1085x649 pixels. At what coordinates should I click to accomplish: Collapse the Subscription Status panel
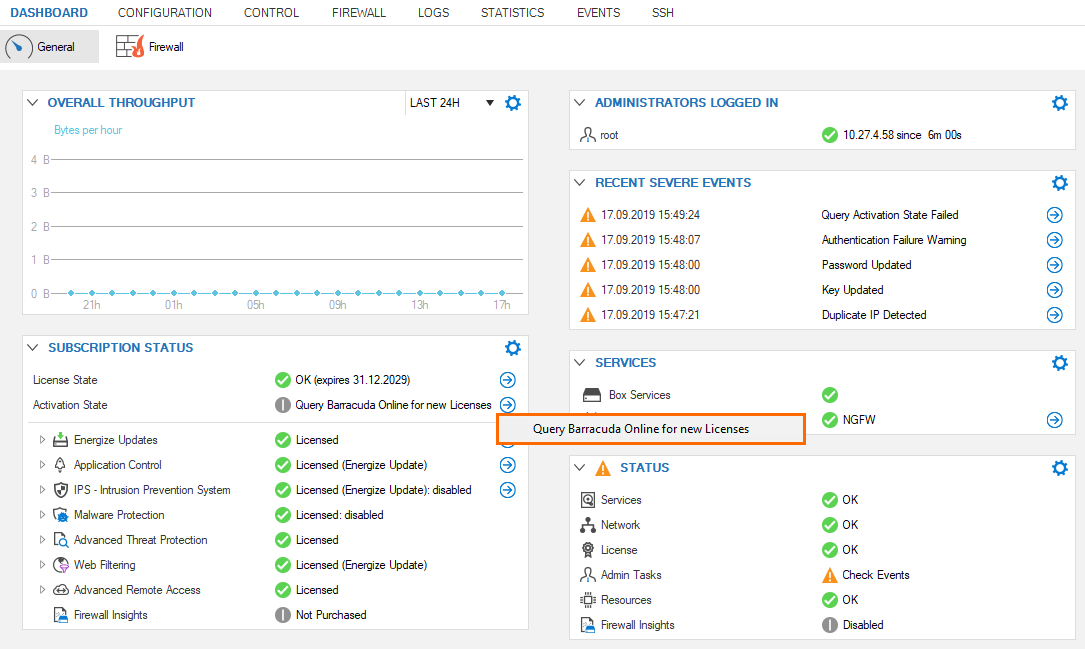tap(33, 348)
